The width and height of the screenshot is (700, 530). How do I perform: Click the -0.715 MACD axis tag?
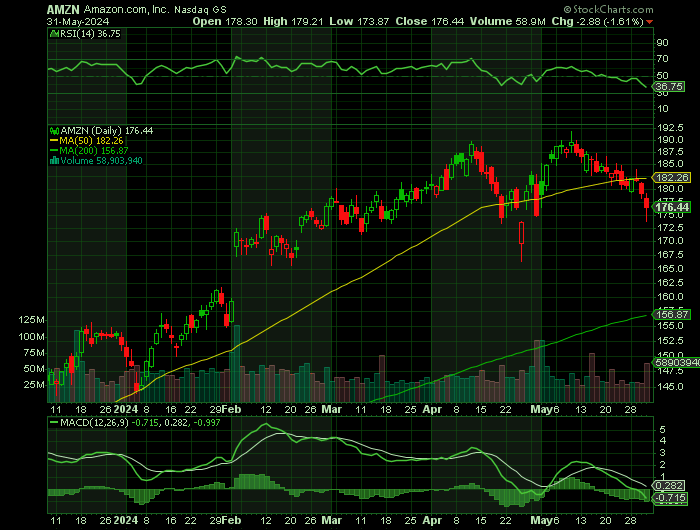tap(669, 498)
